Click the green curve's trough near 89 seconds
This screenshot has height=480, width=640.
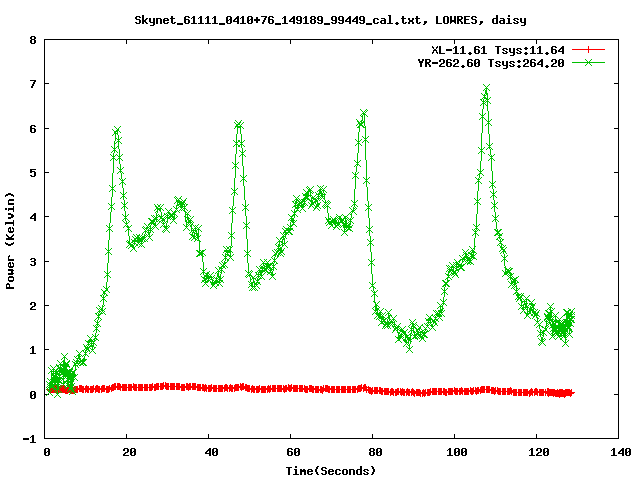(x=409, y=347)
